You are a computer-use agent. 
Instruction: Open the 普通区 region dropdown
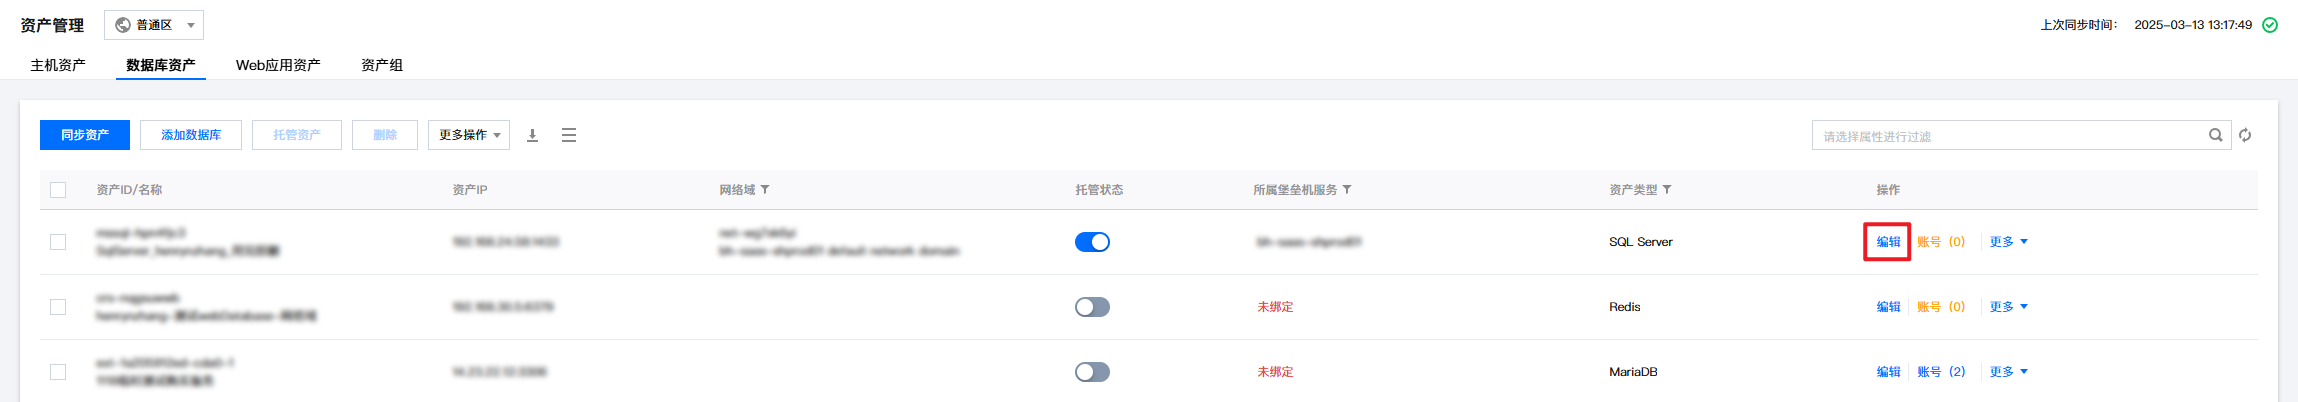pos(154,25)
